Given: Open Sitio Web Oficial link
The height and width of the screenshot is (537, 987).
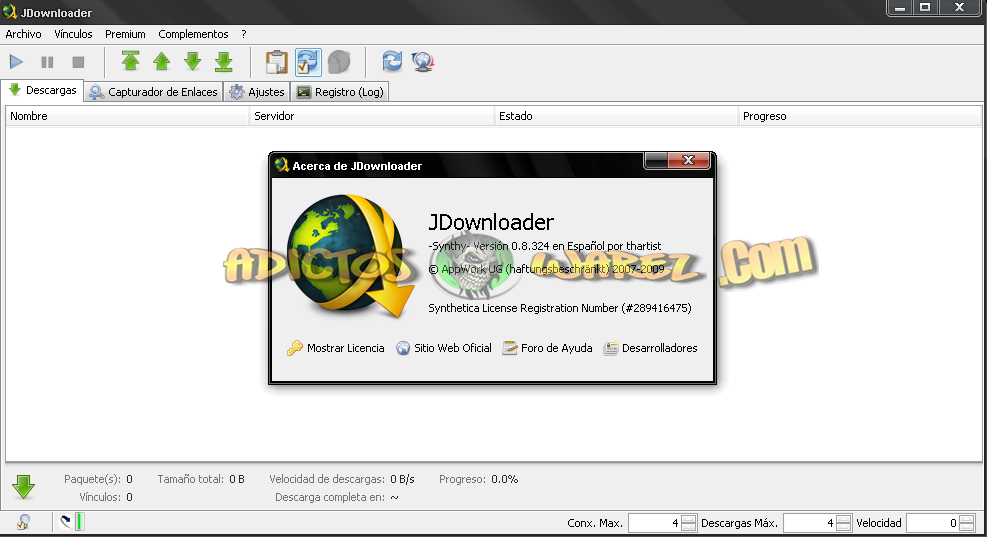Looking at the screenshot, I should tap(453, 348).
